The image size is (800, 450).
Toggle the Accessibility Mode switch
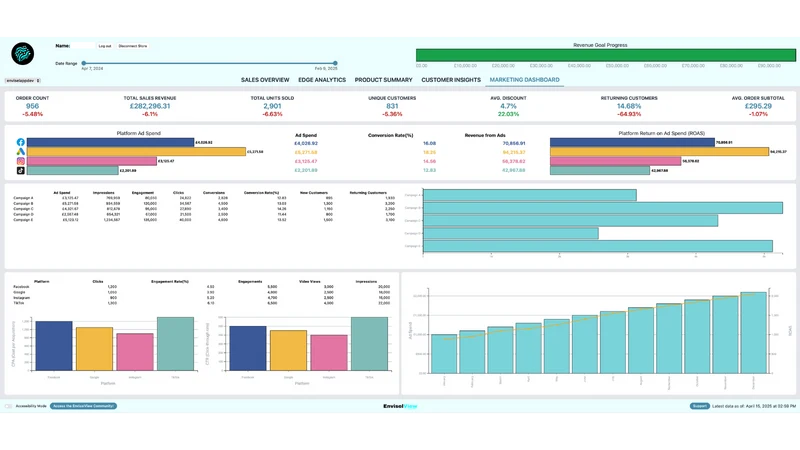click(x=8, y=406)
